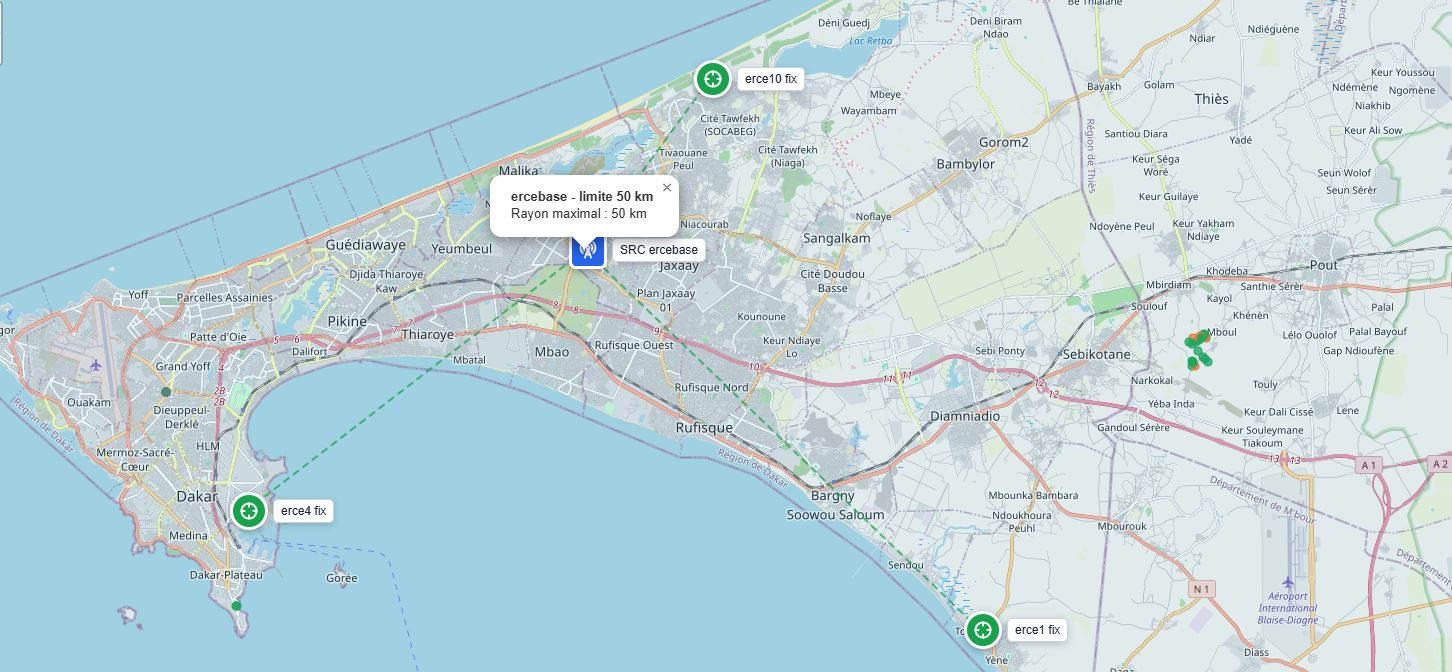Click the "Thiaroye" map label
The image size is (1452, 672).
click(x=428, y=335)
